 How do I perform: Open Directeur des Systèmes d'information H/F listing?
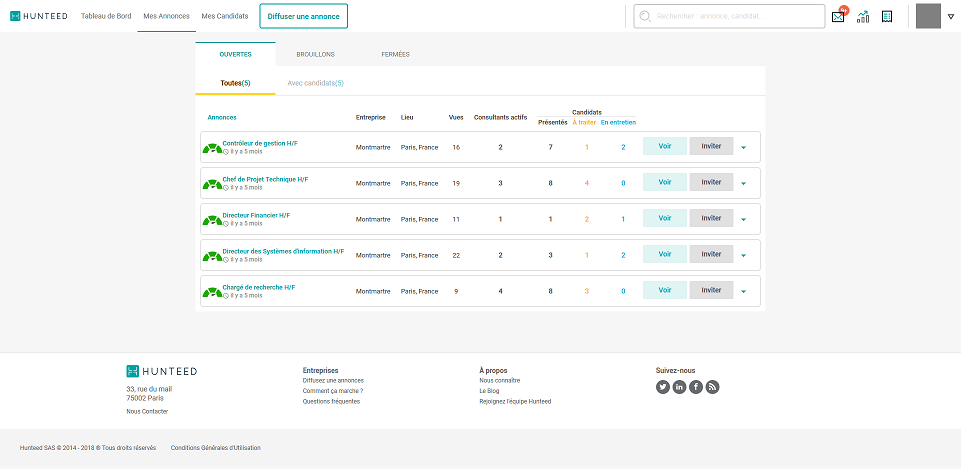pos(283,251)
